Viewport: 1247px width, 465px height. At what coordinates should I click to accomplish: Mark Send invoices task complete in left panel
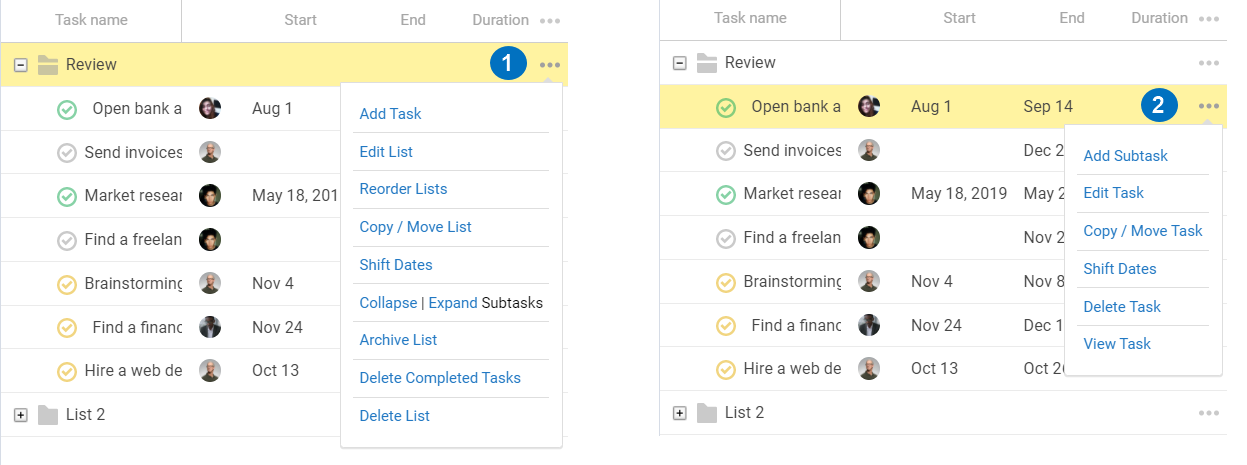[x=67, y=153]
